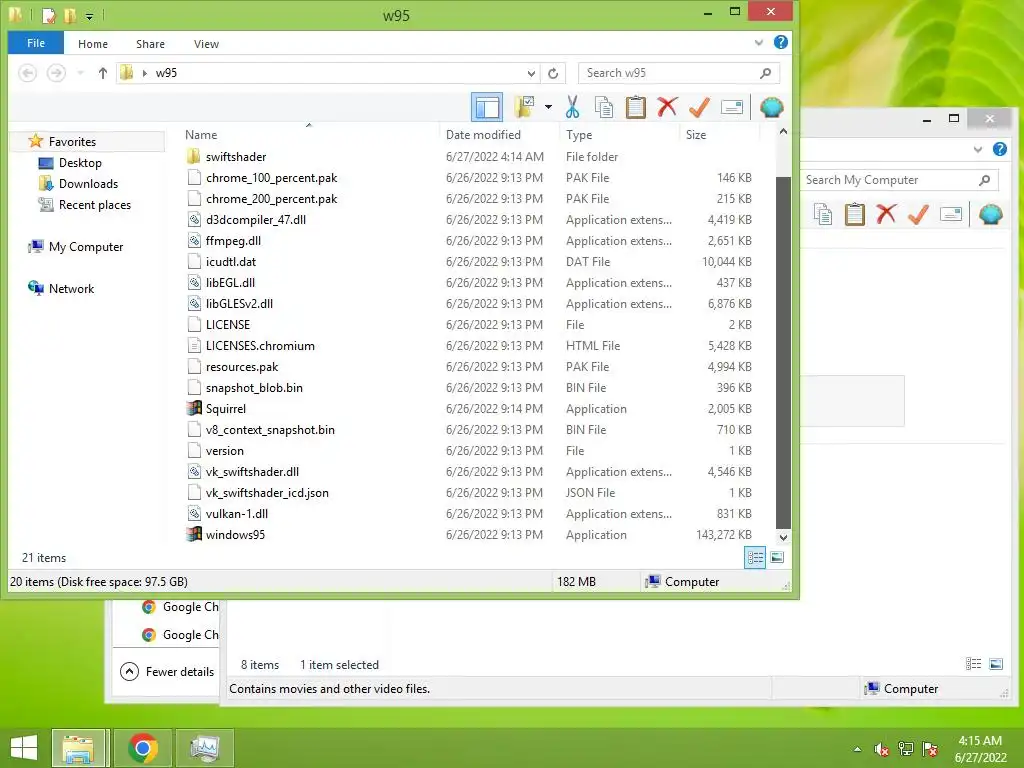
Task: Open the Share ribbon tab
Action: [x=150, y=44]
